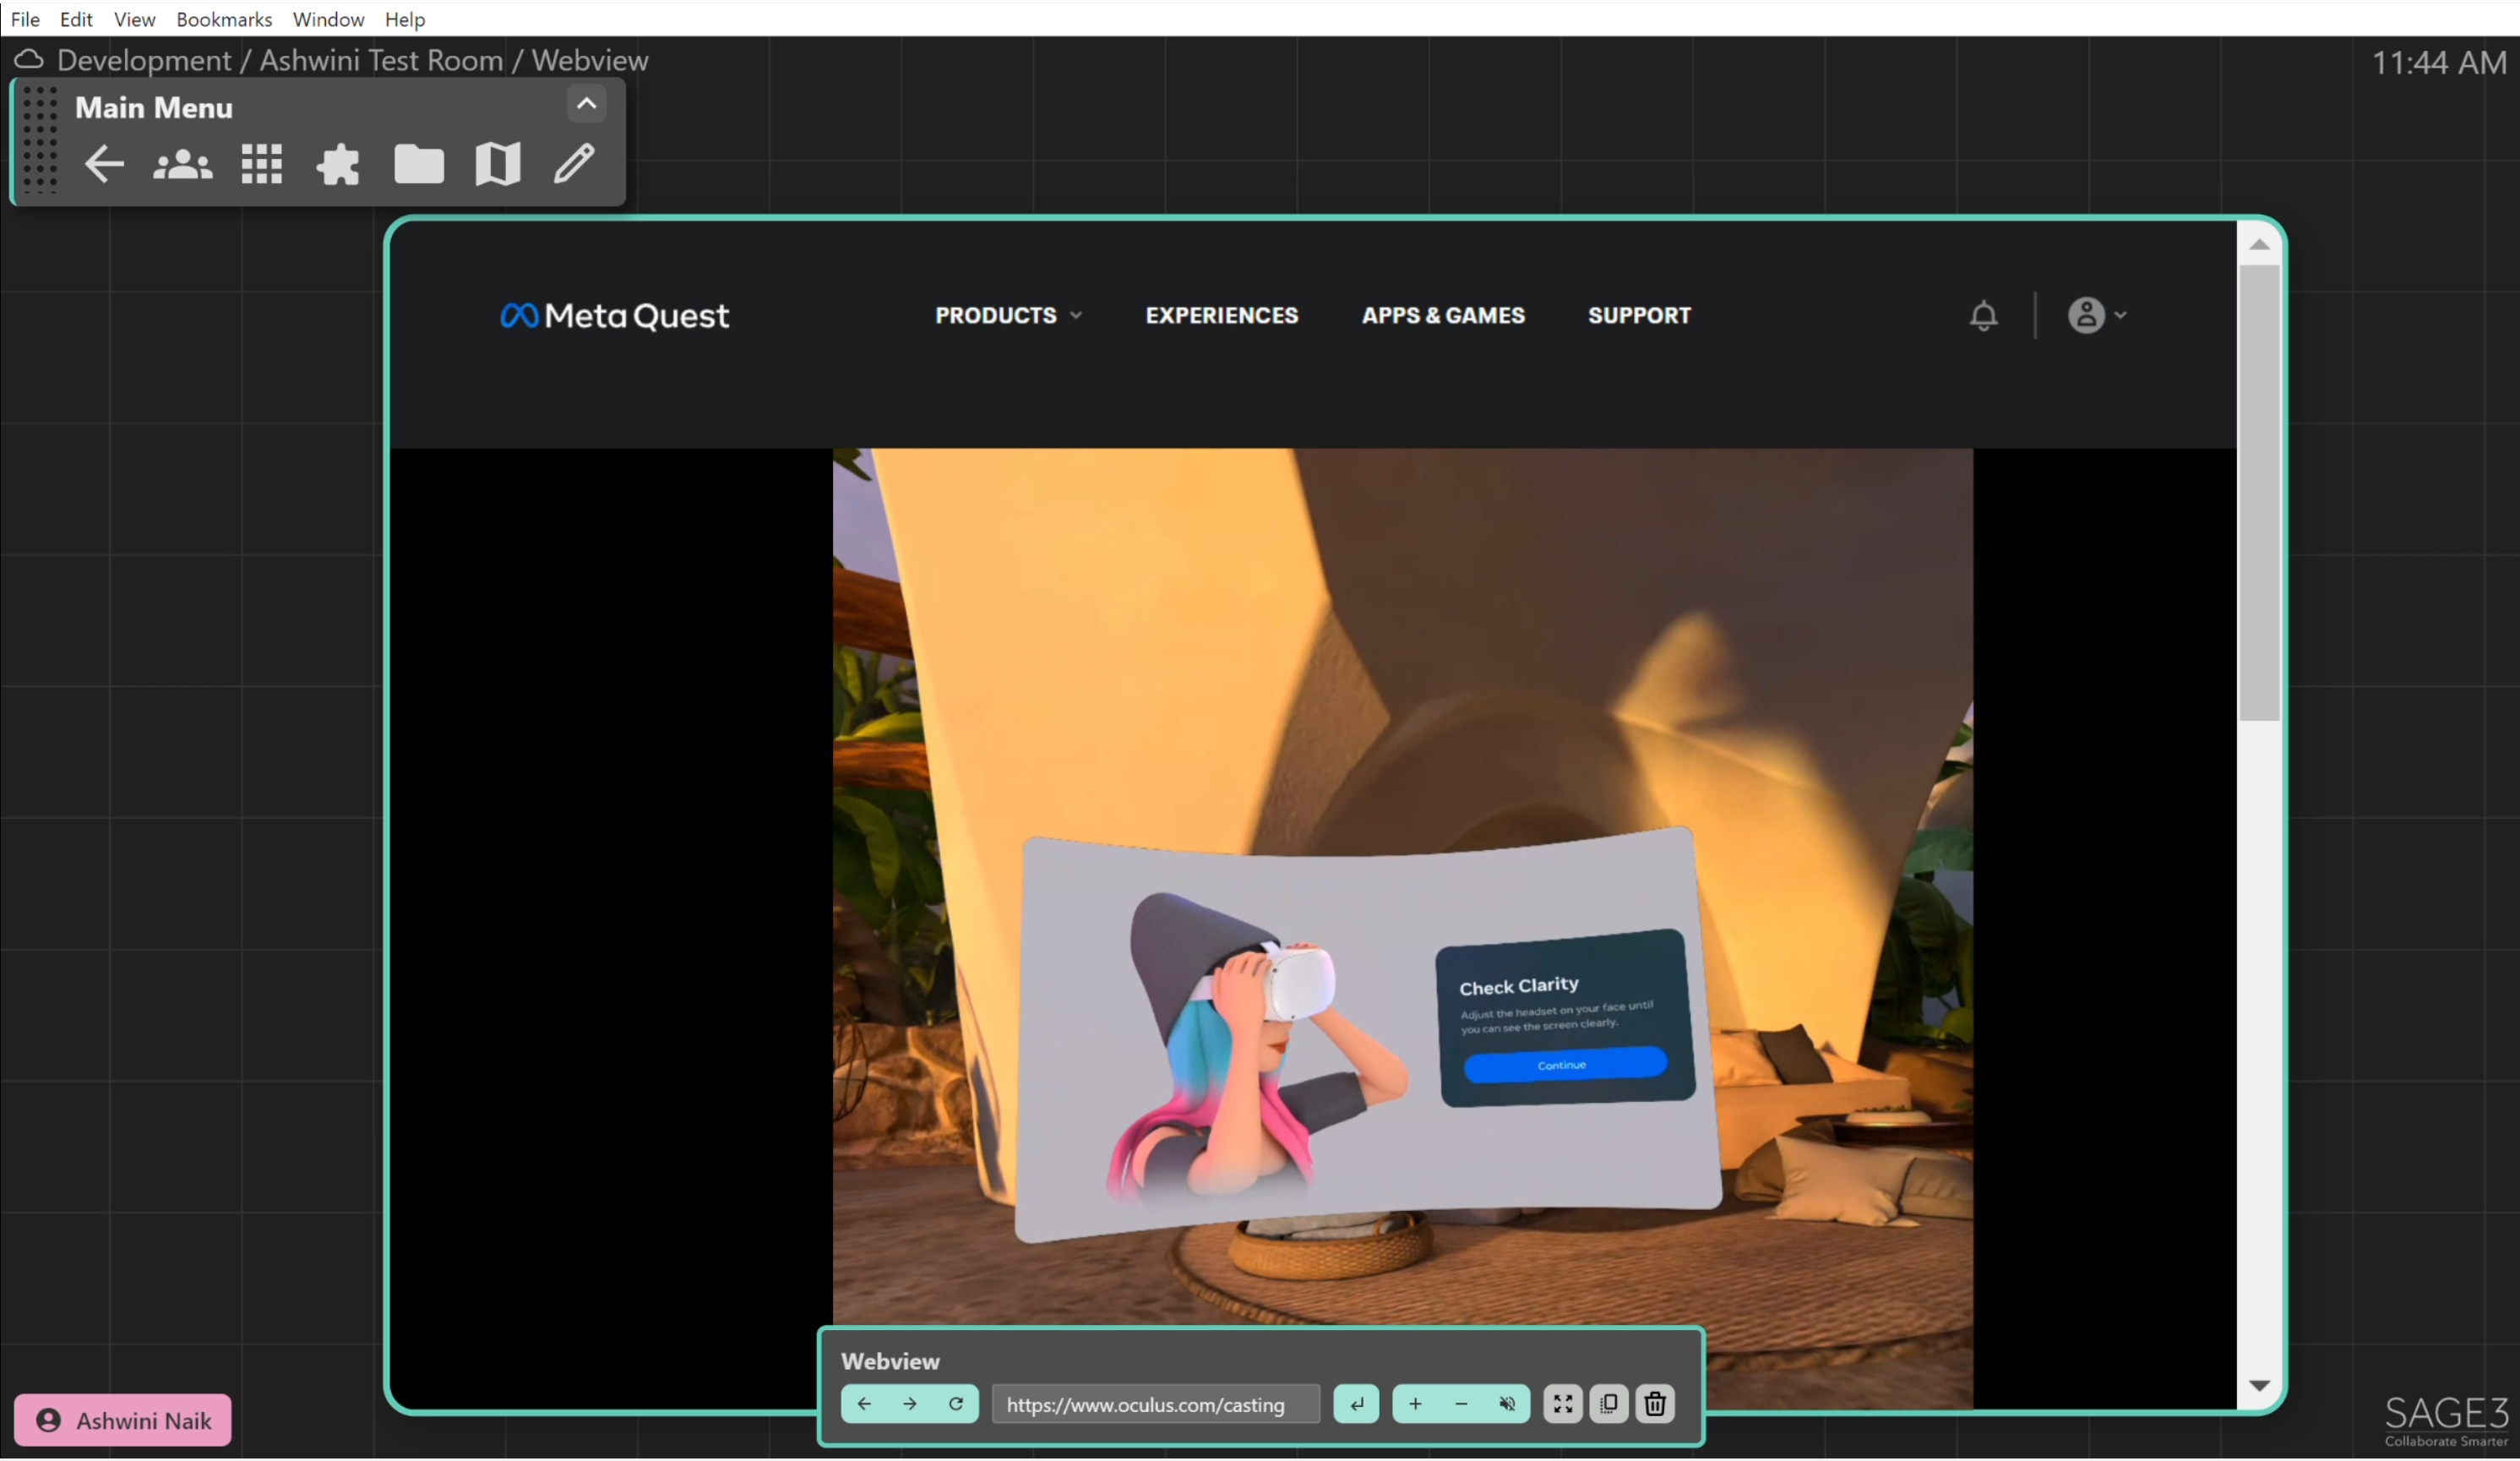Open the users group icon in Main Menu
The image size is (2520, 1461).
[182, 164]
